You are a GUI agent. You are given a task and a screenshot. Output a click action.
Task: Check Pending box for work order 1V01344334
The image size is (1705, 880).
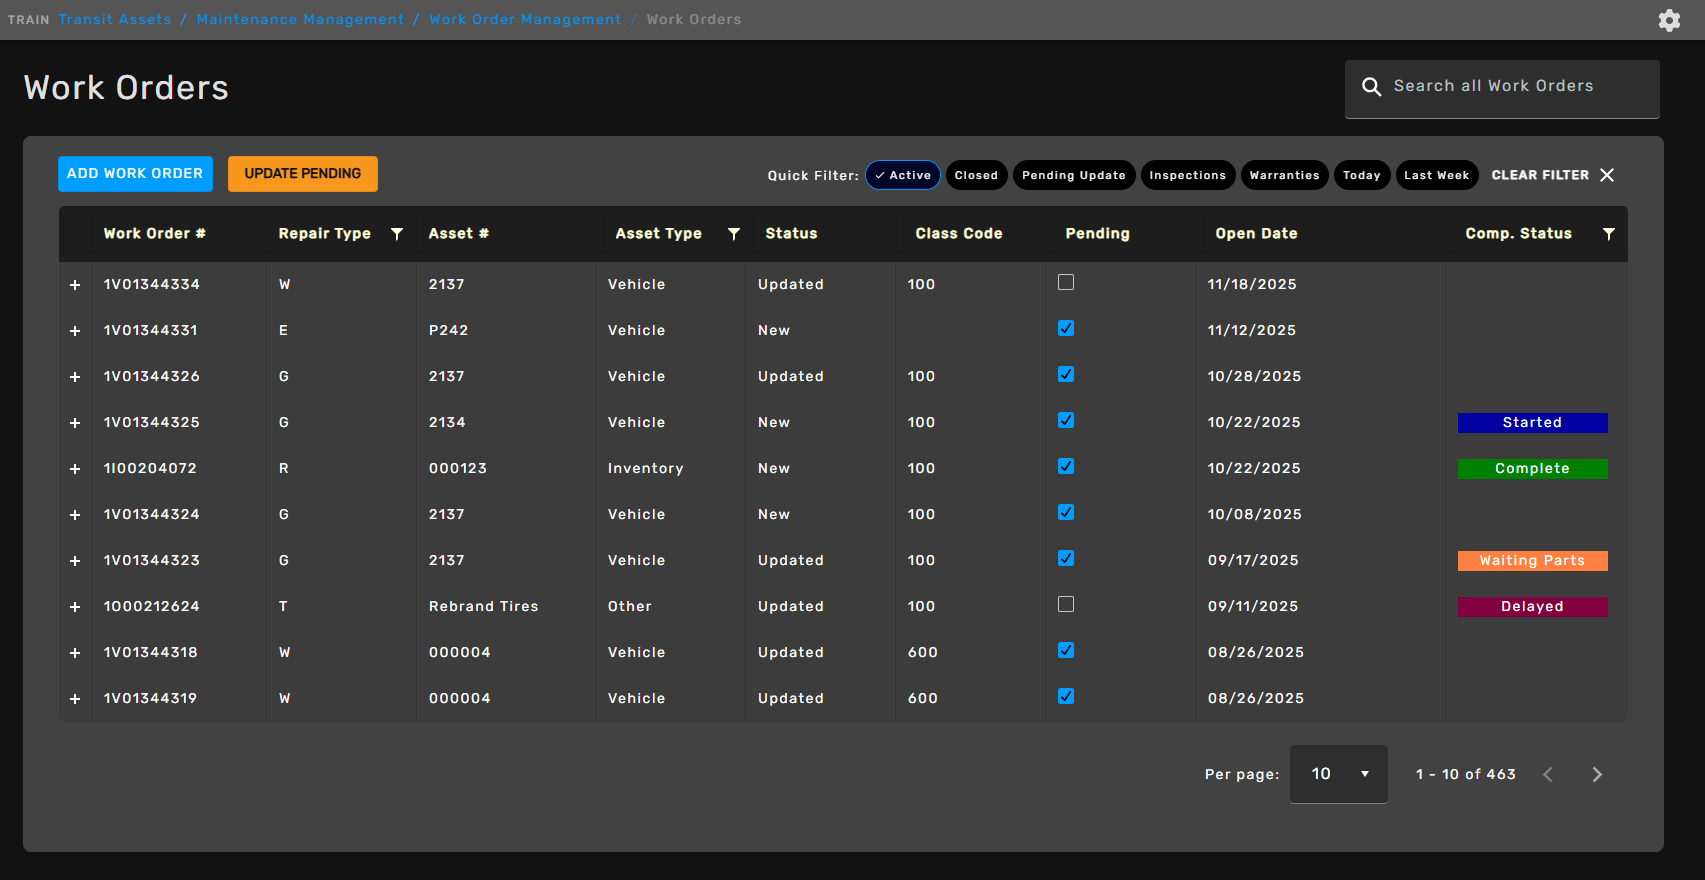1066,283
